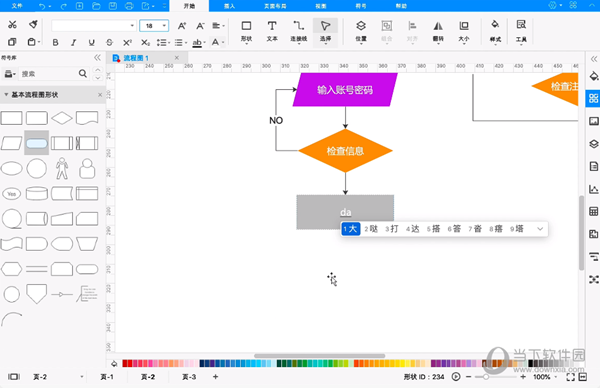This screenshot has width=600, height=388.
Task: Collapse the symbol library panel
Action: pyautogui.click(x=97, y=58)
